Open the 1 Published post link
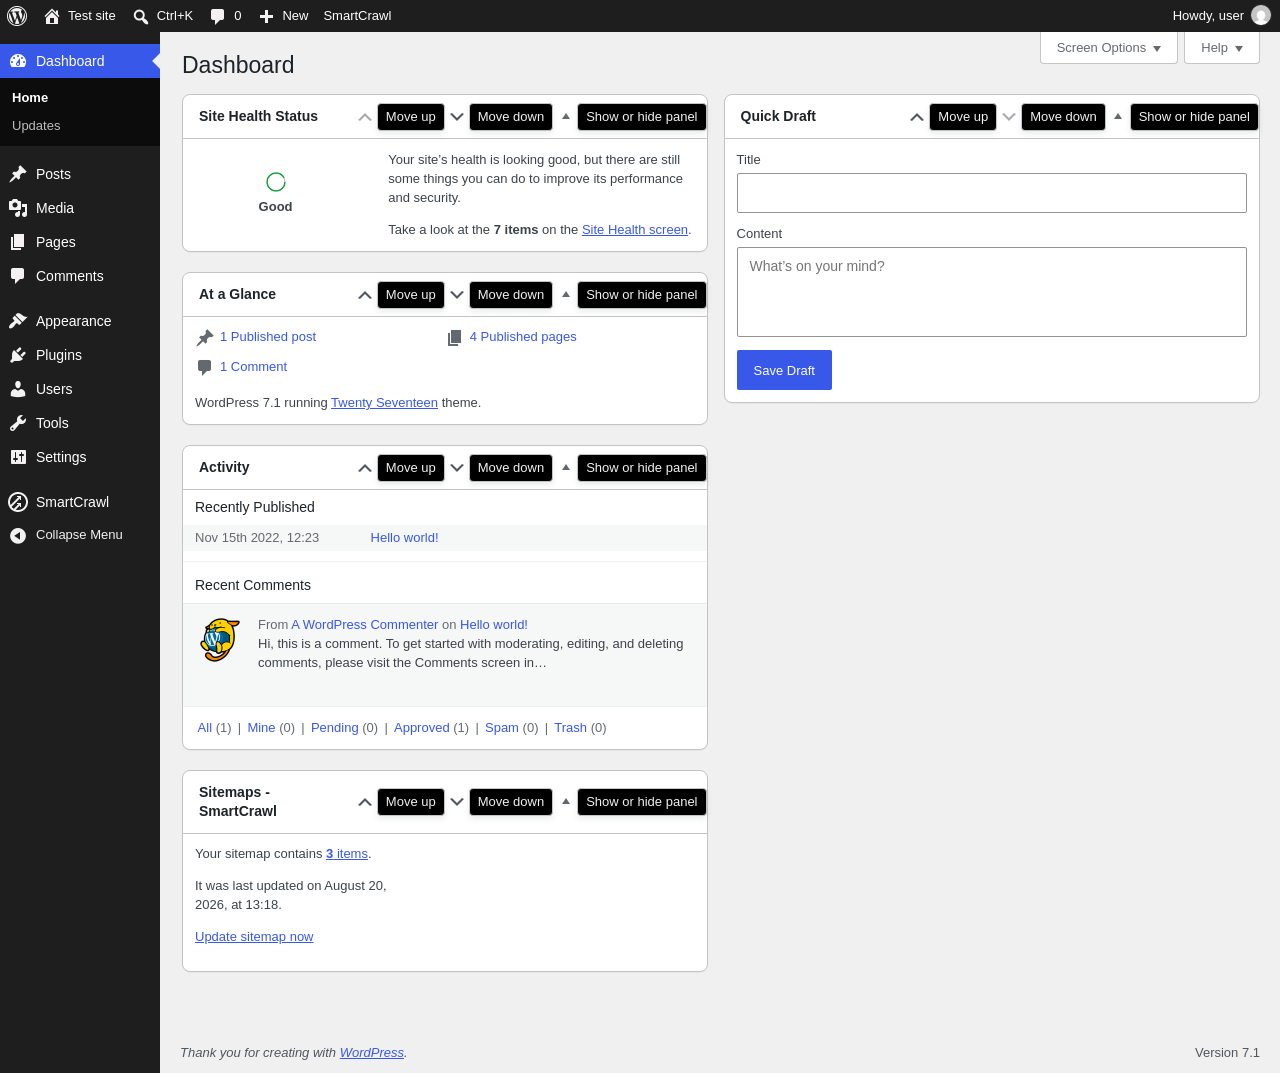Image resolution: width=1280 pixels, height=1073 pixels. click(268, 337)
